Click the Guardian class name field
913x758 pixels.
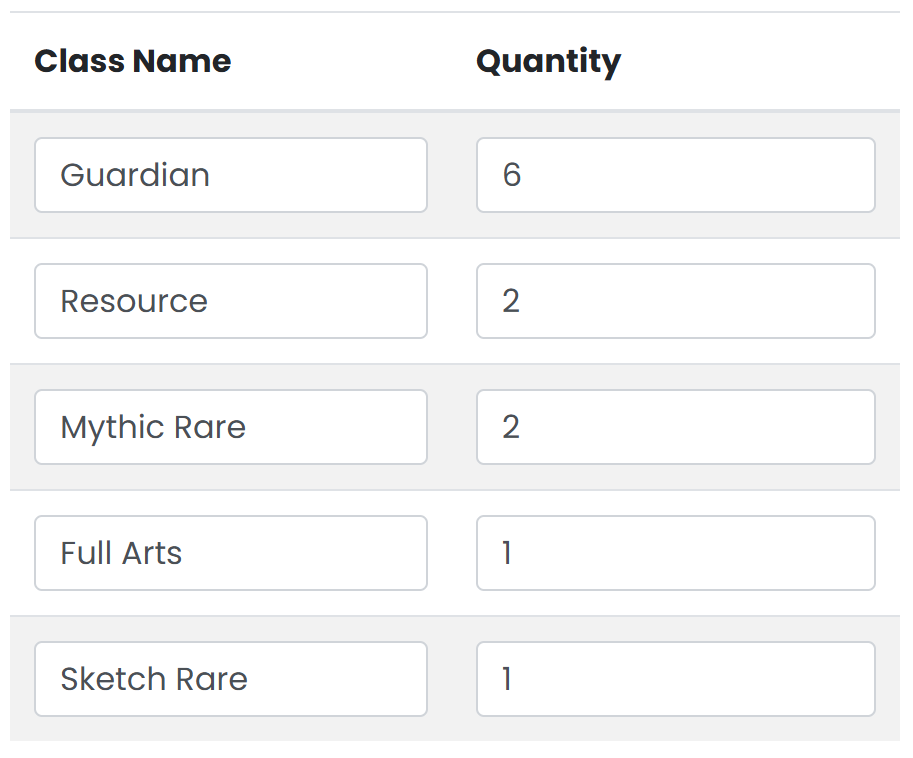pyautogui.click(x=230, y=175)
